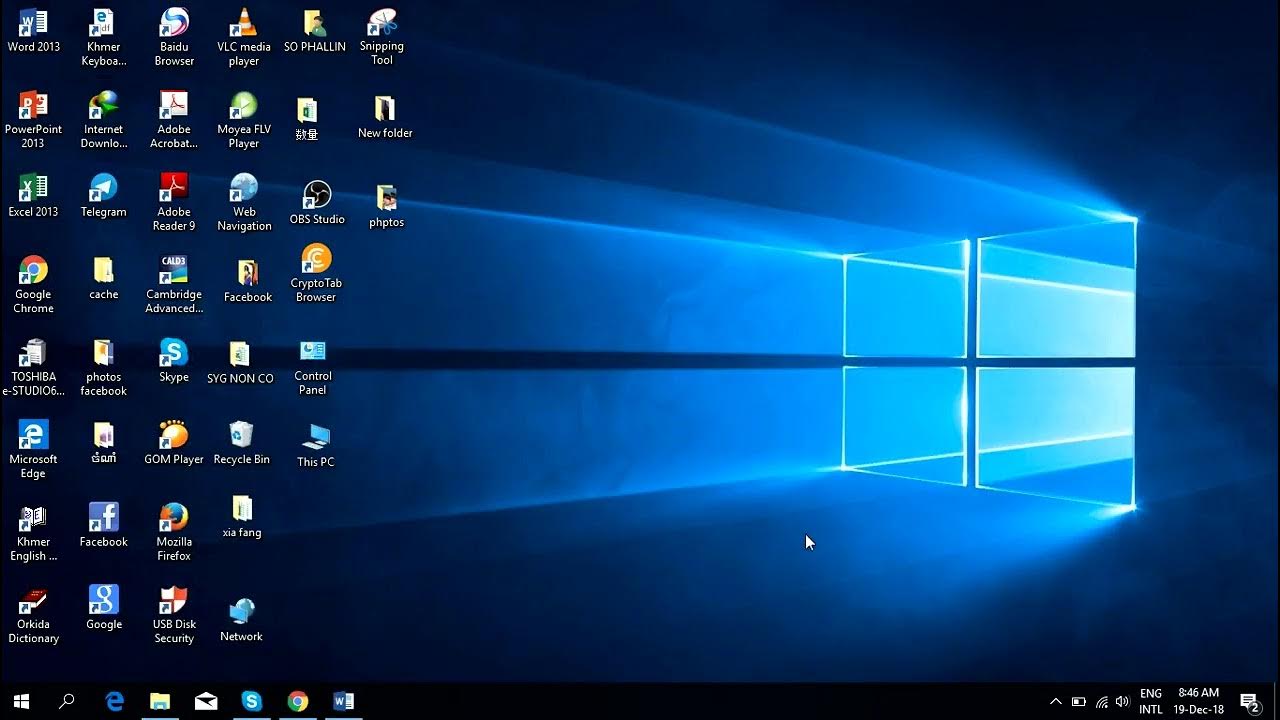
Task: Switch to Word on the taskbar
Action: (x=344, y=701)
